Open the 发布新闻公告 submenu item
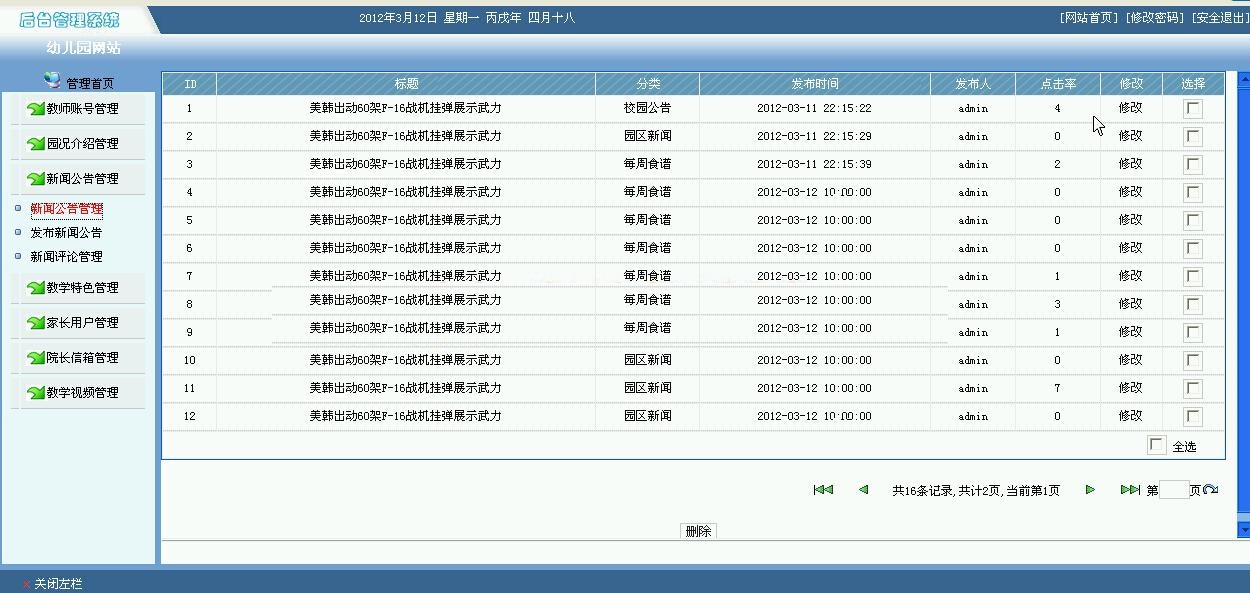Screen dimensions: 1250x593 (x=66, y=233)
